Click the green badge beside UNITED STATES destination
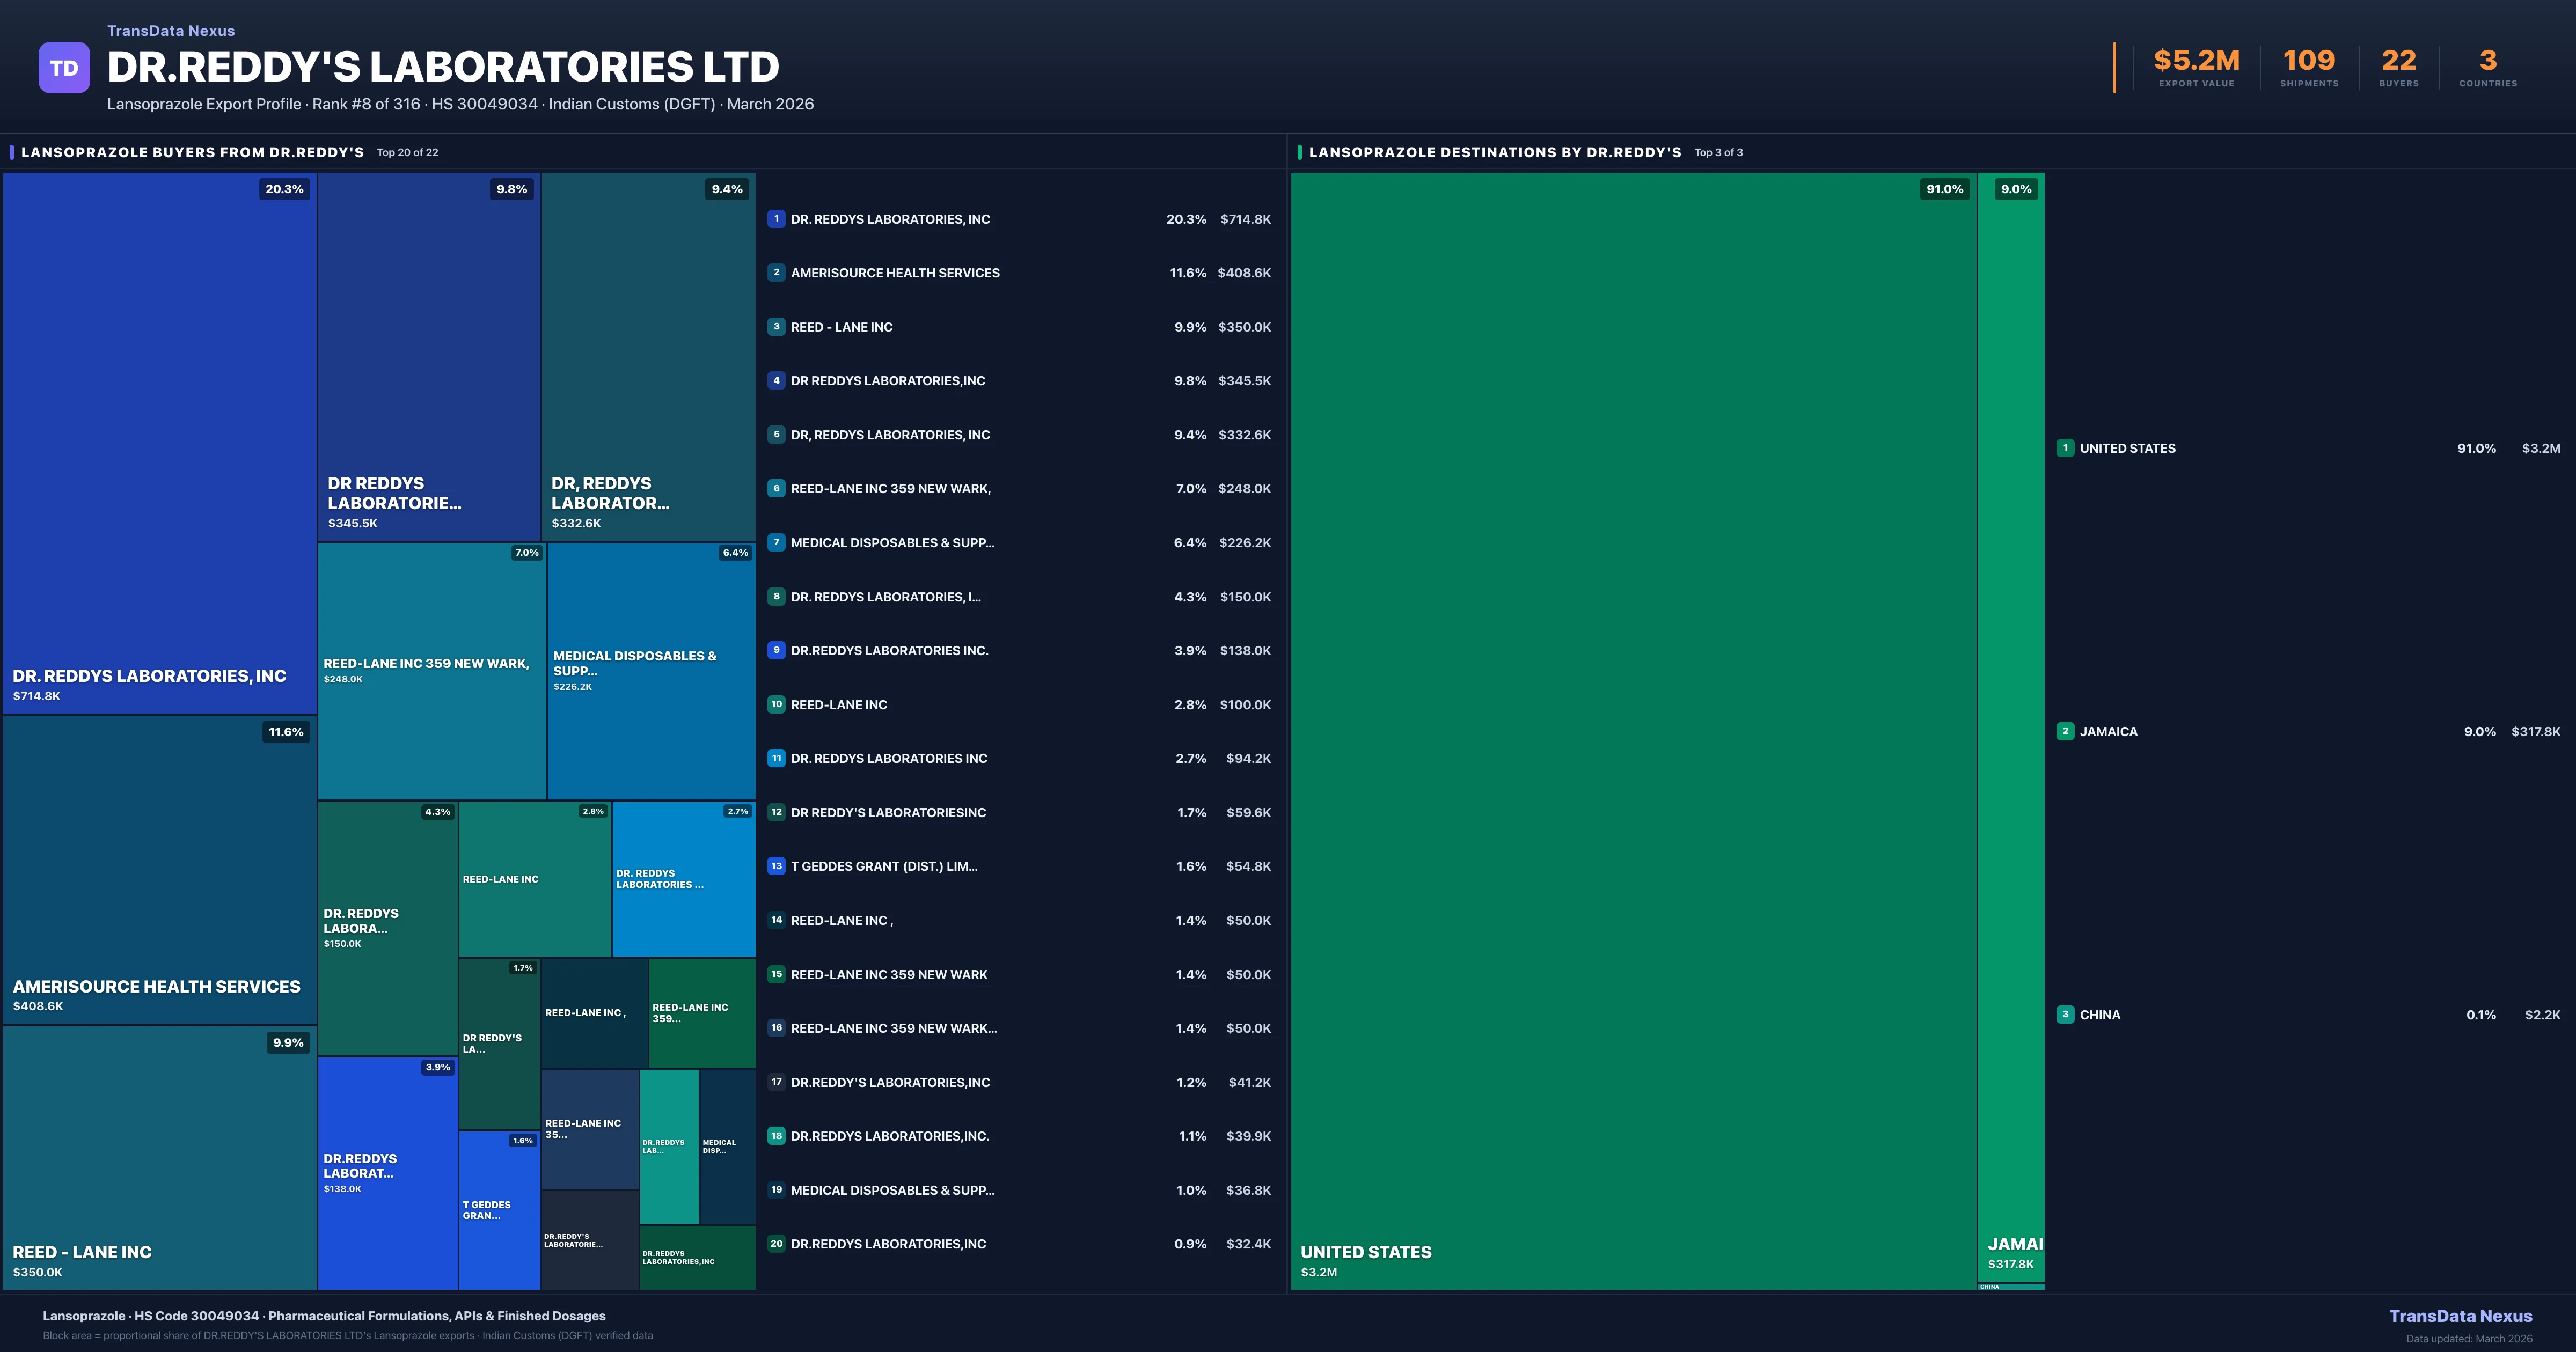 (2065, 448)
